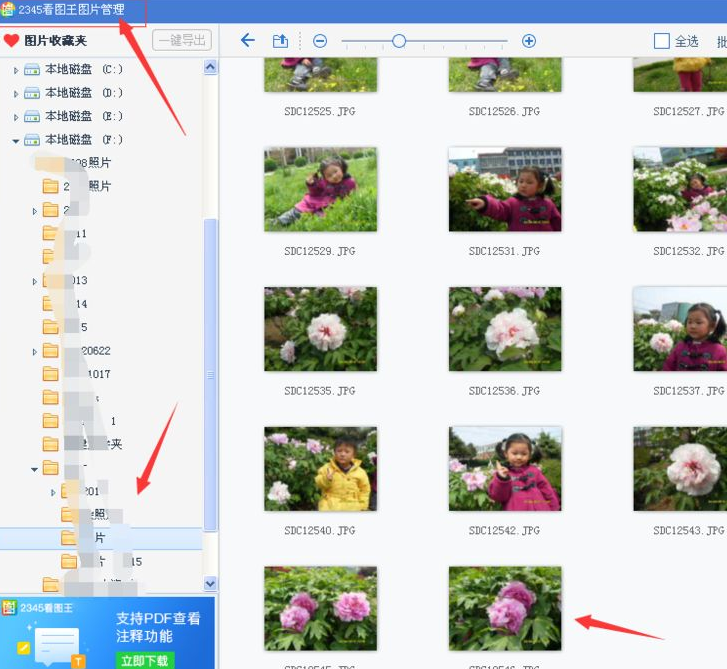Viewport: 727px width, 669px height.
Task: Open the SDC12540.JPG photo thumbnail
Action: (320, 469)
